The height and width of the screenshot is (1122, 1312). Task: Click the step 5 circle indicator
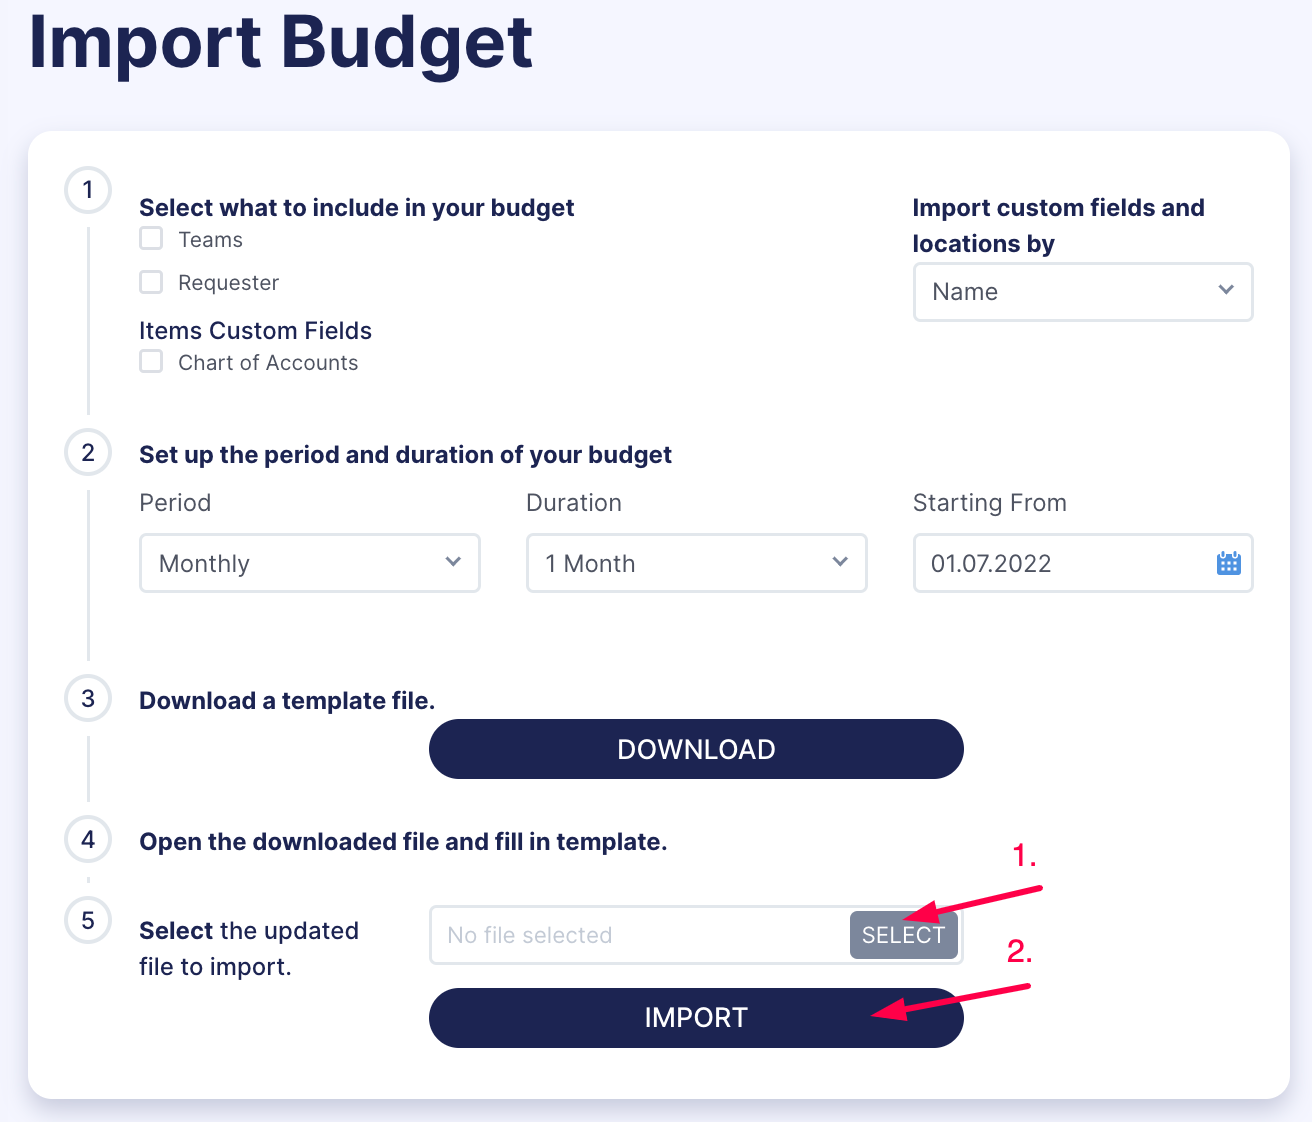(x=88, y=920)
